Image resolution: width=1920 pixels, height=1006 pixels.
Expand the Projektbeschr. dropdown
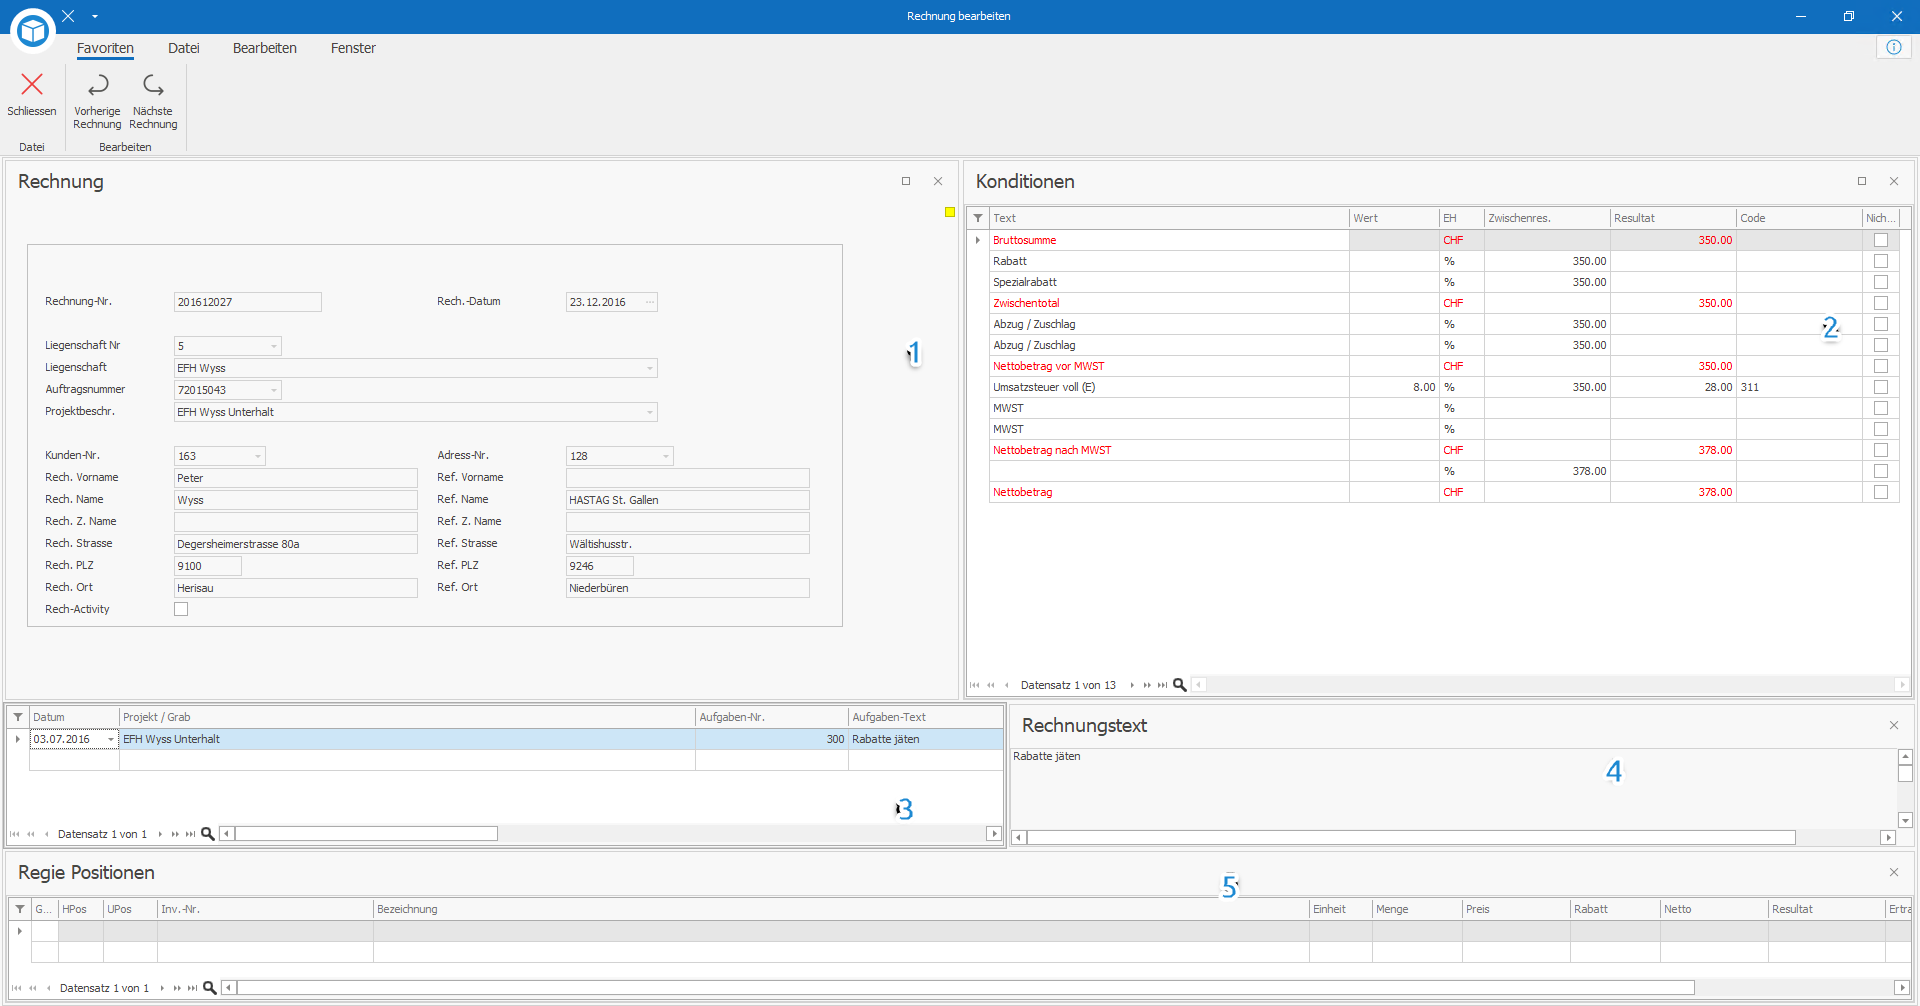650,412
